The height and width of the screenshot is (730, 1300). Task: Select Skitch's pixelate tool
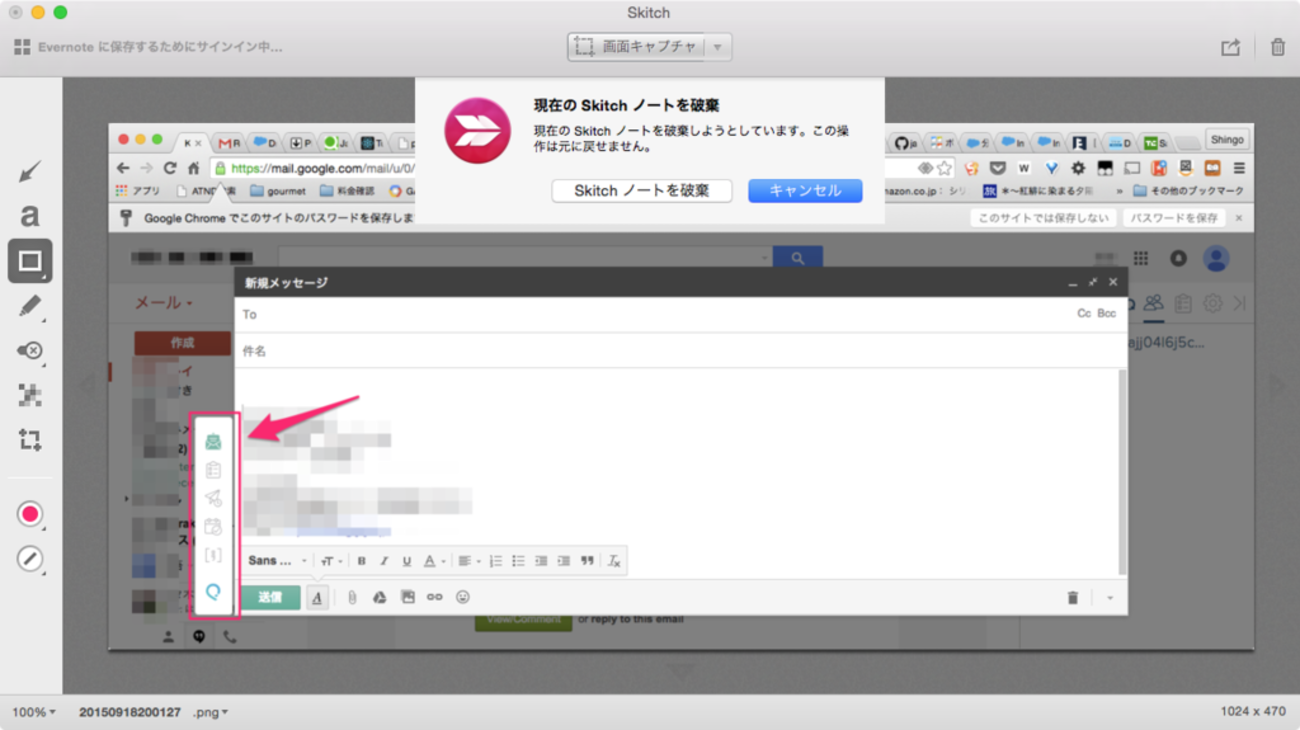[30, 395]
